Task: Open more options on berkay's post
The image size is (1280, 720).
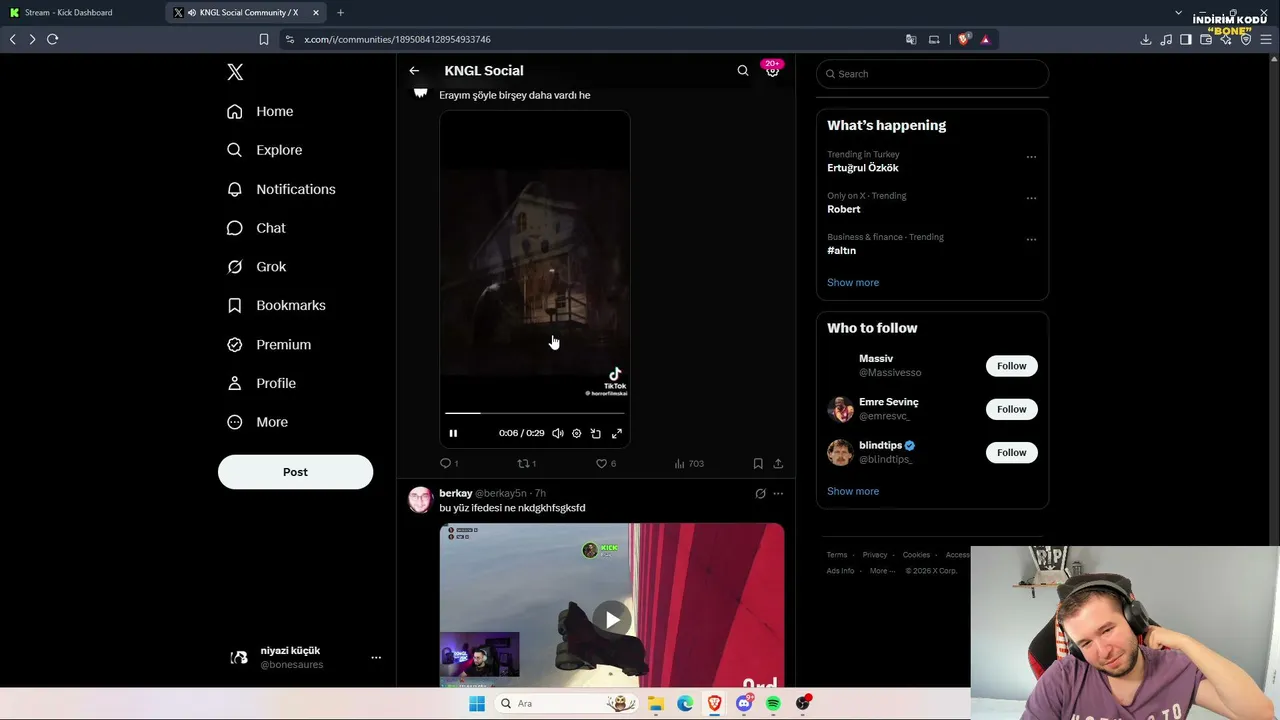Action: 778,493
